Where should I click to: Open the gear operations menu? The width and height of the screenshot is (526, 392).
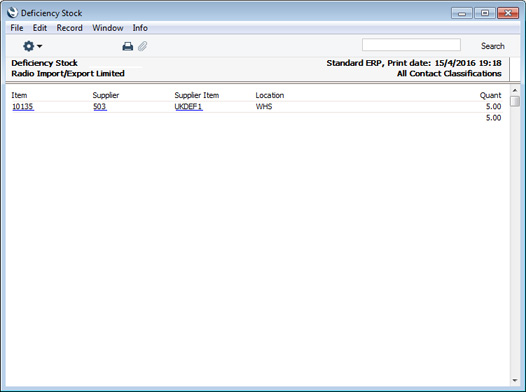click(x=32, y=46)
